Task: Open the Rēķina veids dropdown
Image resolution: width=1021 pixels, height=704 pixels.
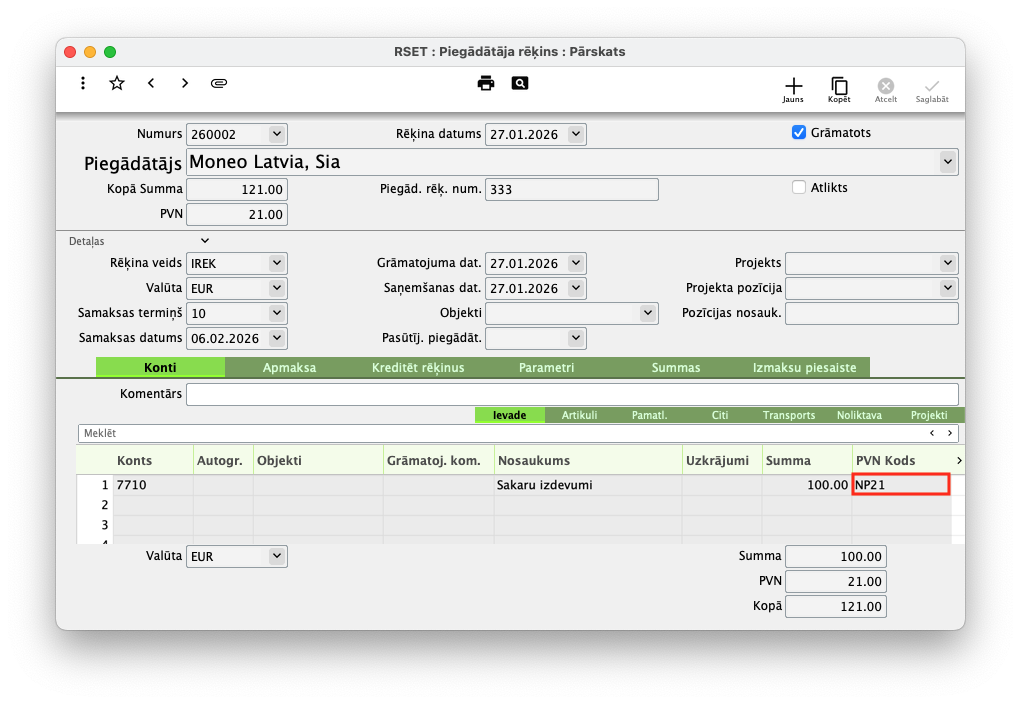Action: (277, 263)
